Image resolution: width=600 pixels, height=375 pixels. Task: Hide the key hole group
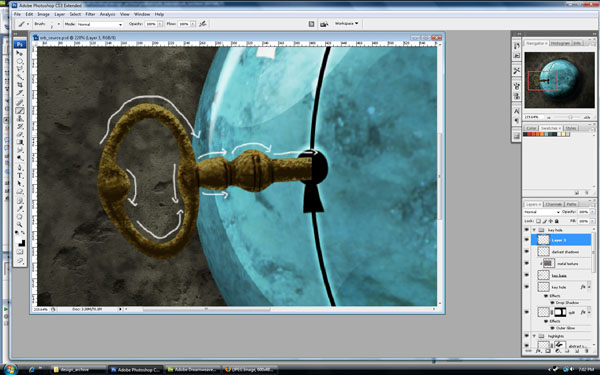[527, 230]
